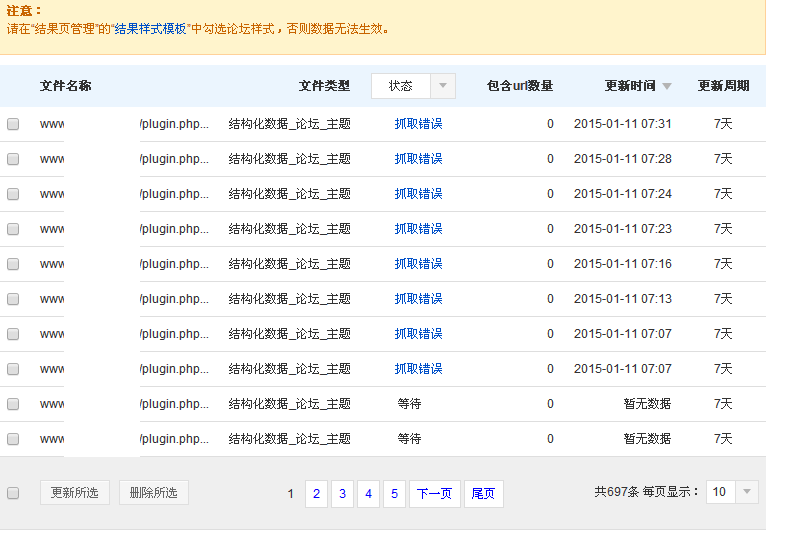Click the 包含url数量 column header
787x536 pixels.
click(519, 86)
